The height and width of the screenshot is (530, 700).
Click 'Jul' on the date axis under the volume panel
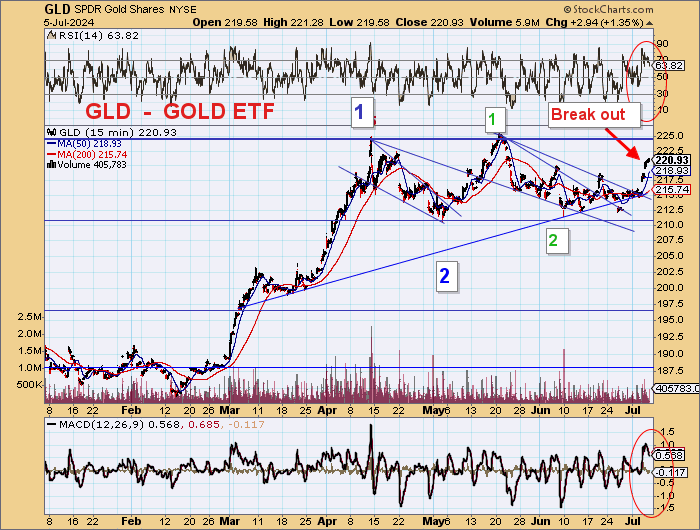[x=633, y=410]
